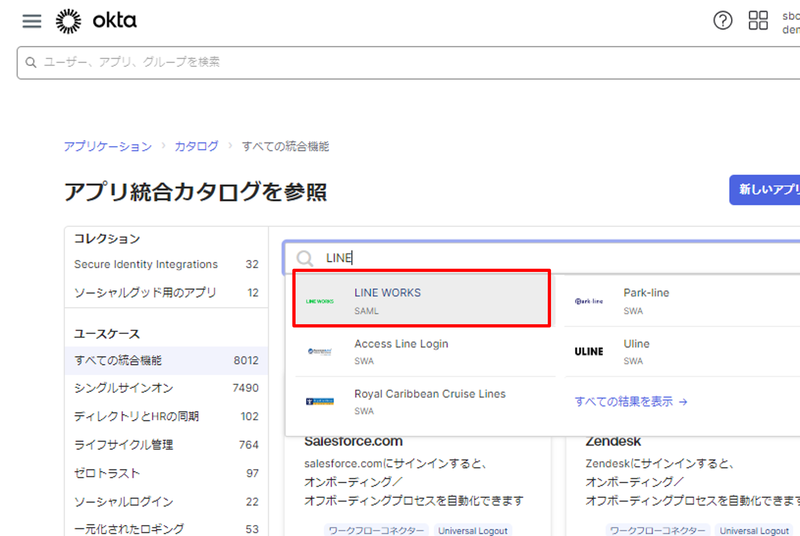Open the help question mark icon

(x=722, y=21)
